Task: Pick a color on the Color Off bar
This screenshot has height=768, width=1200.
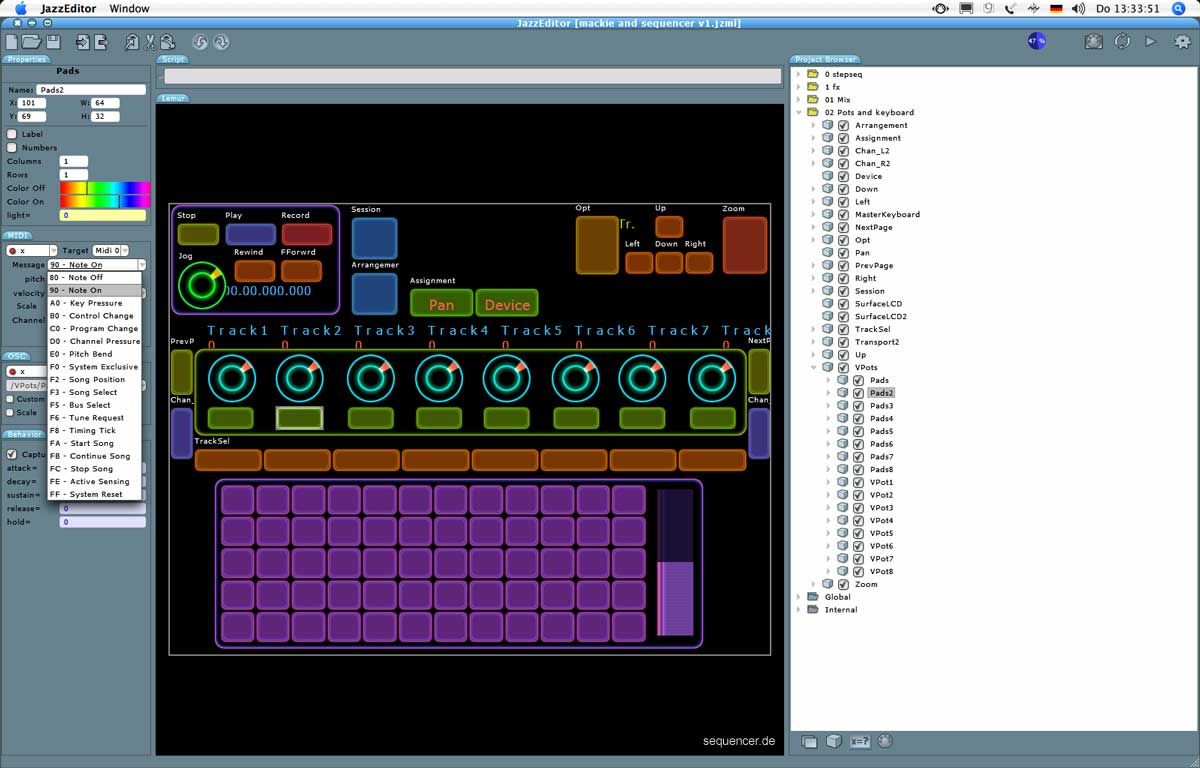Action: pyautogui.click(x=104, y=188)
